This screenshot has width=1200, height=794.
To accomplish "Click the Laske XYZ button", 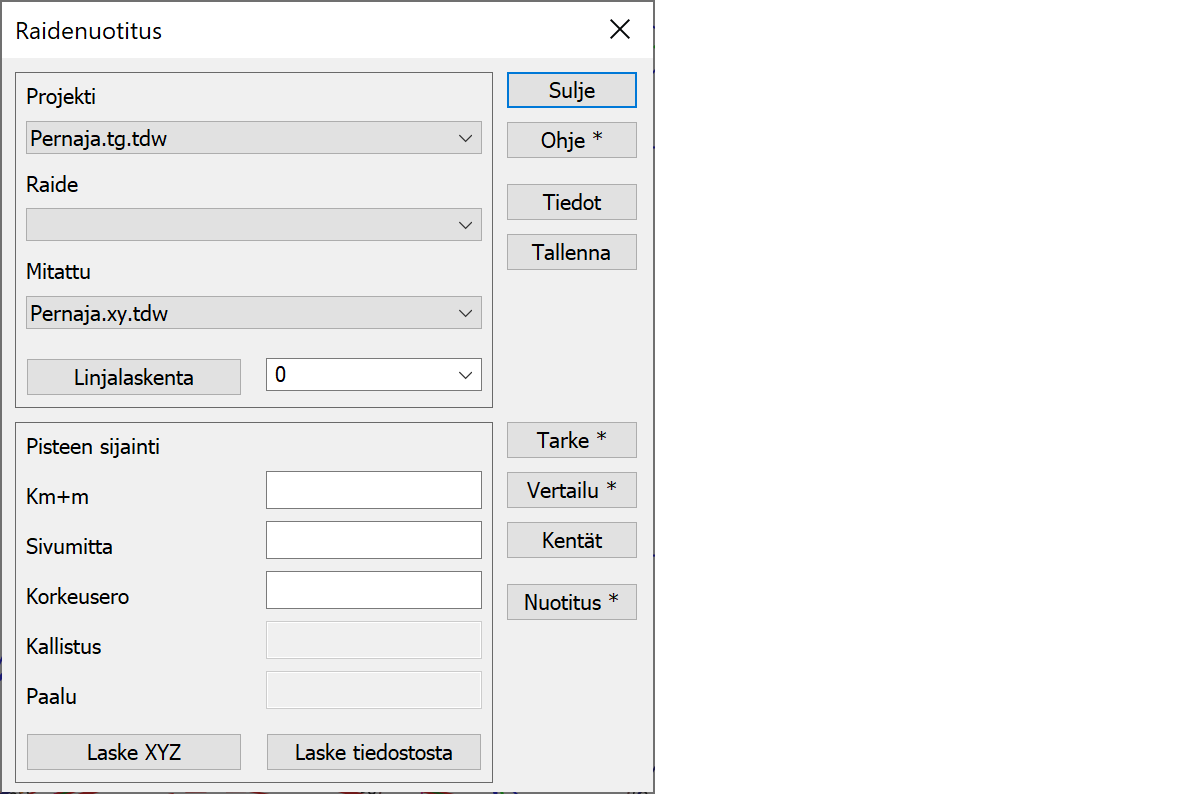I will [133, 752].
